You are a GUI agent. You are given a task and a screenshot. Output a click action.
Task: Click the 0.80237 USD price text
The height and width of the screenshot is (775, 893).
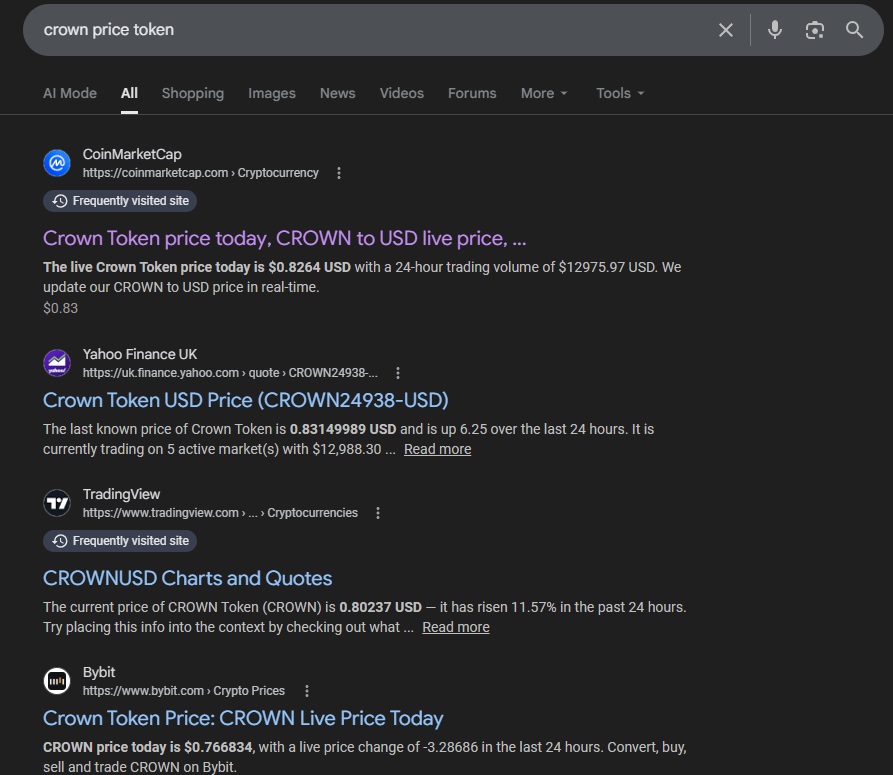point(380,608)
